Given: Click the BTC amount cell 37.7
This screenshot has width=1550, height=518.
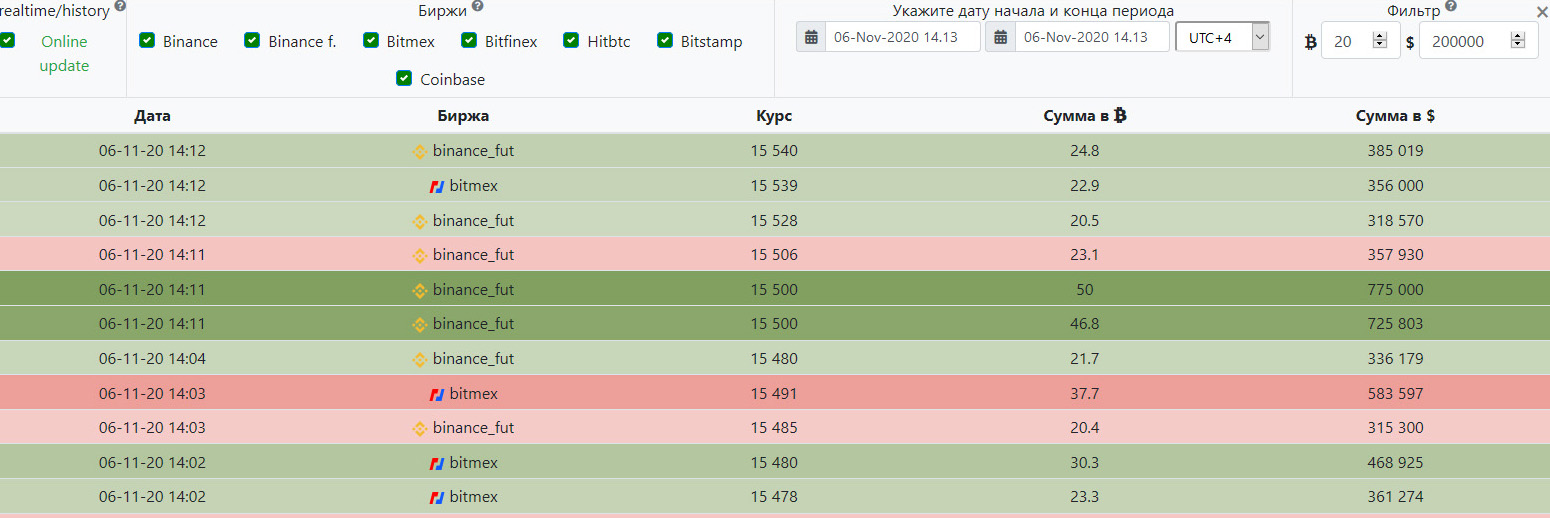Looking at the screenshot, I should [x=1085, y=393].
